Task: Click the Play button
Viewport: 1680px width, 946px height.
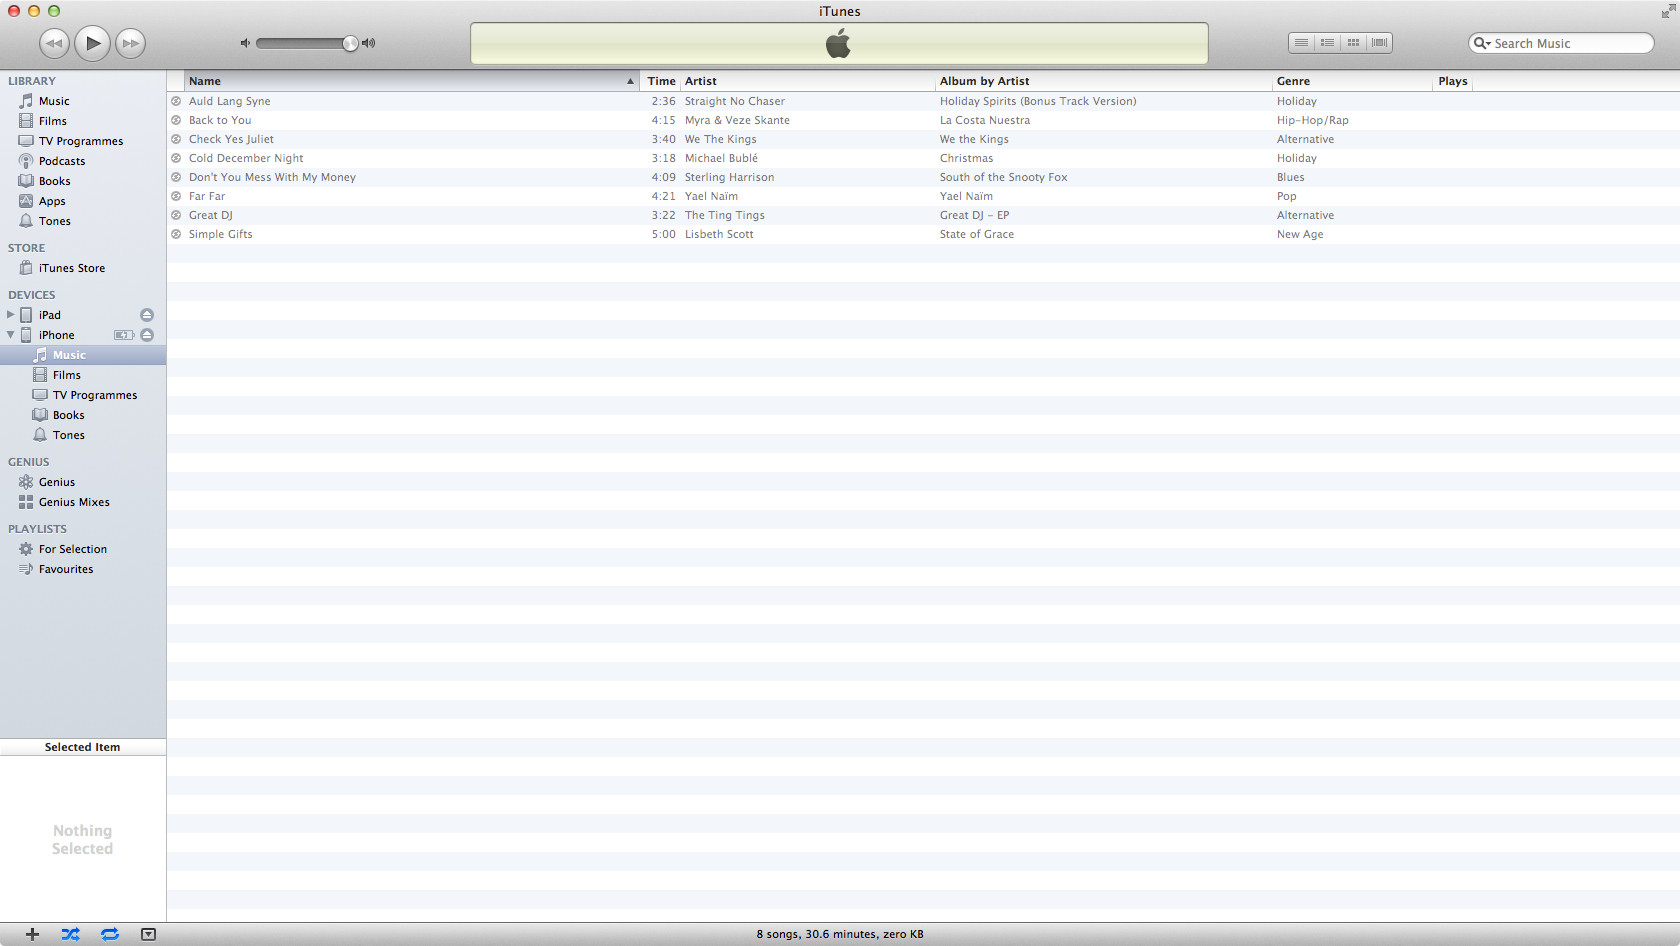Action: pyautogui.click(x=92, y=43)
